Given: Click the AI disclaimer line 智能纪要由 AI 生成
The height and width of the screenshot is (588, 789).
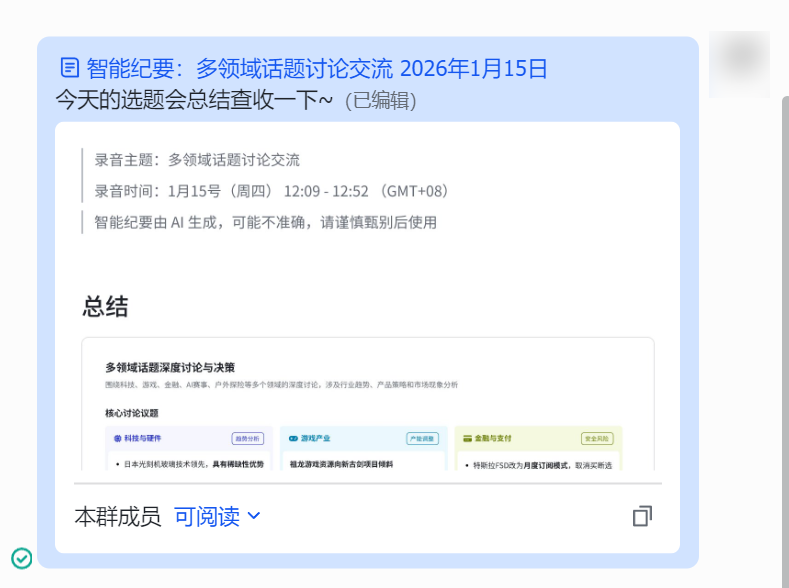Looking at the screenshot, I should [x=265, y=222].
